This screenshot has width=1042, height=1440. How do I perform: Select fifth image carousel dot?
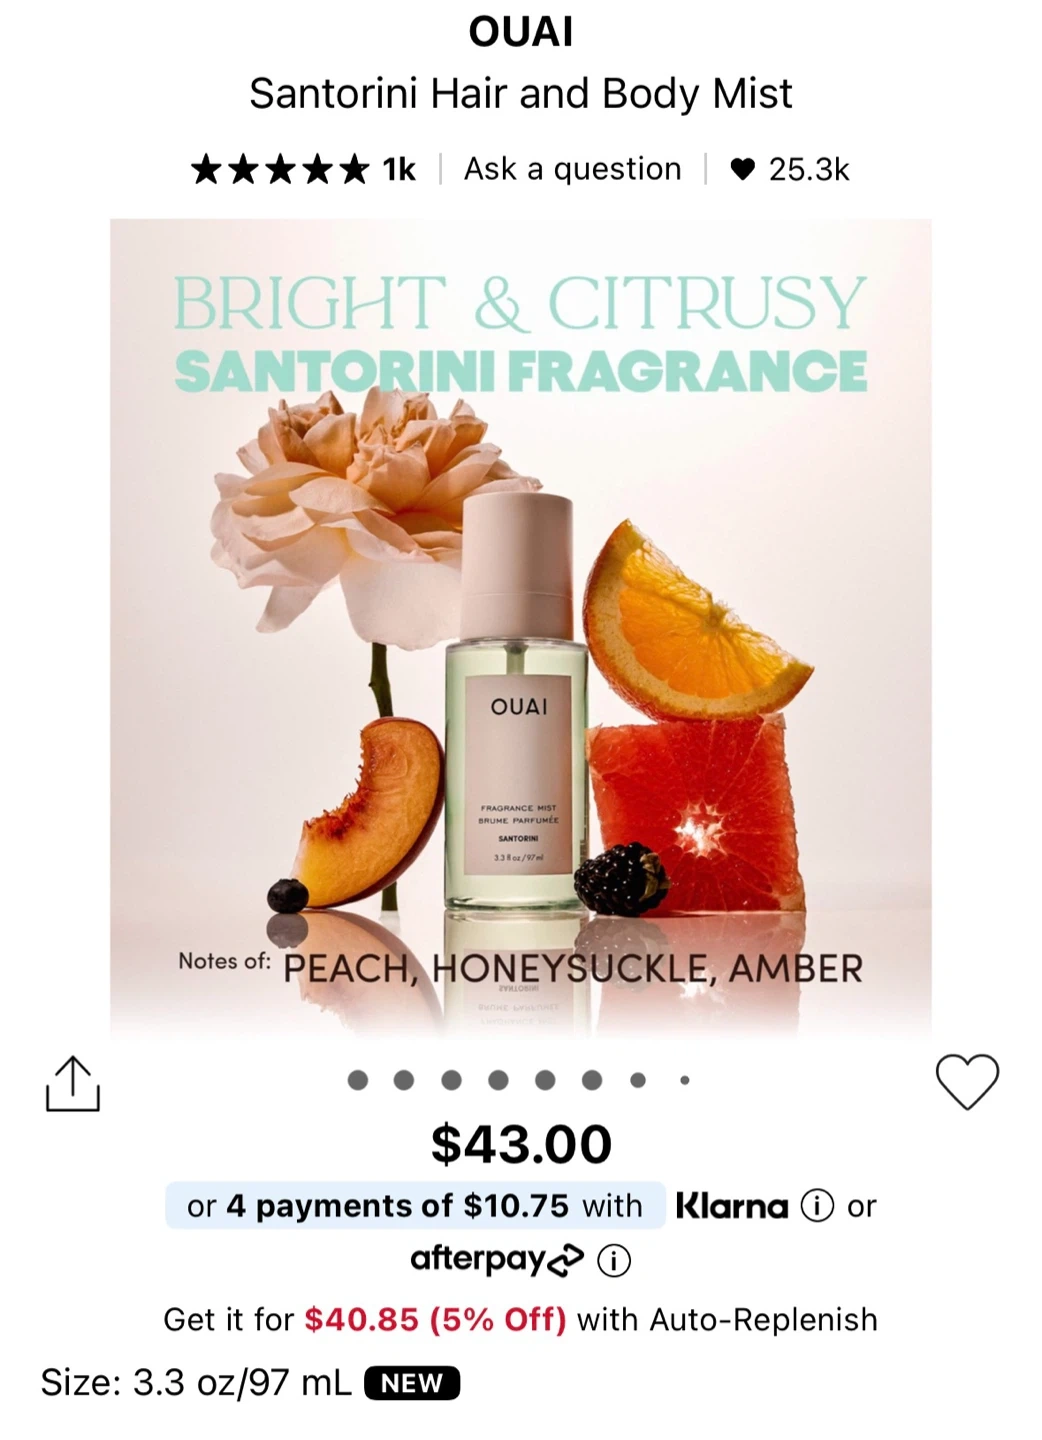[x=545, y=1080]
